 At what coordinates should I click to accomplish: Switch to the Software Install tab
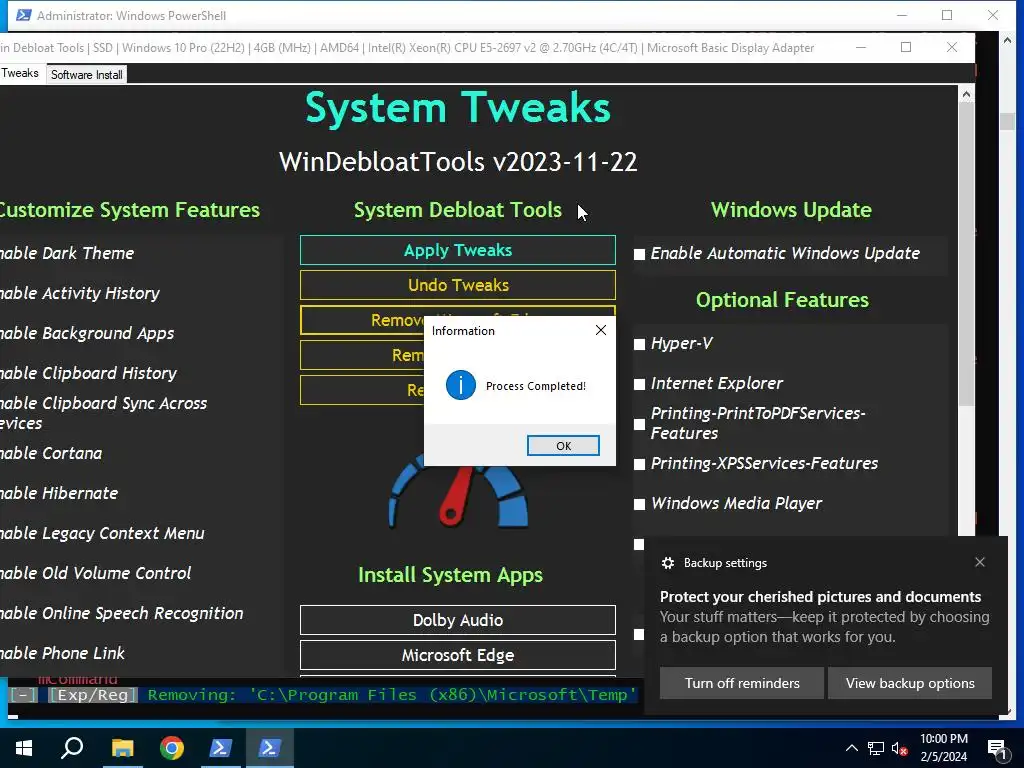coord(86,74)
